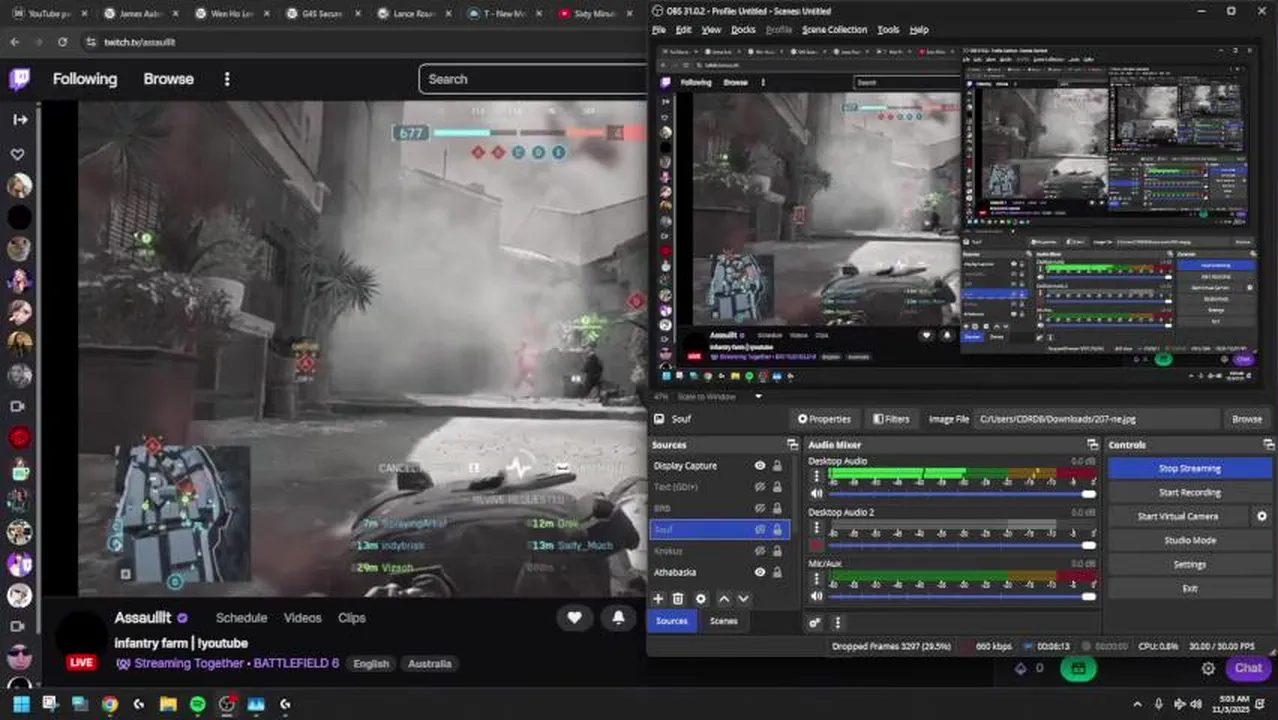Click the Twitch search field
Viewport: 1278px width, 720px height.
(534, 79)
